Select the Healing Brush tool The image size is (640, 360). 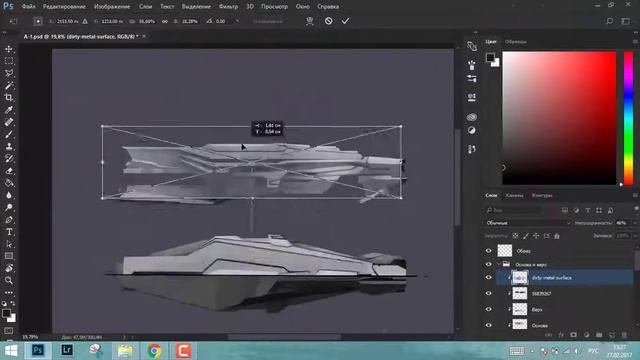point(9,122)
